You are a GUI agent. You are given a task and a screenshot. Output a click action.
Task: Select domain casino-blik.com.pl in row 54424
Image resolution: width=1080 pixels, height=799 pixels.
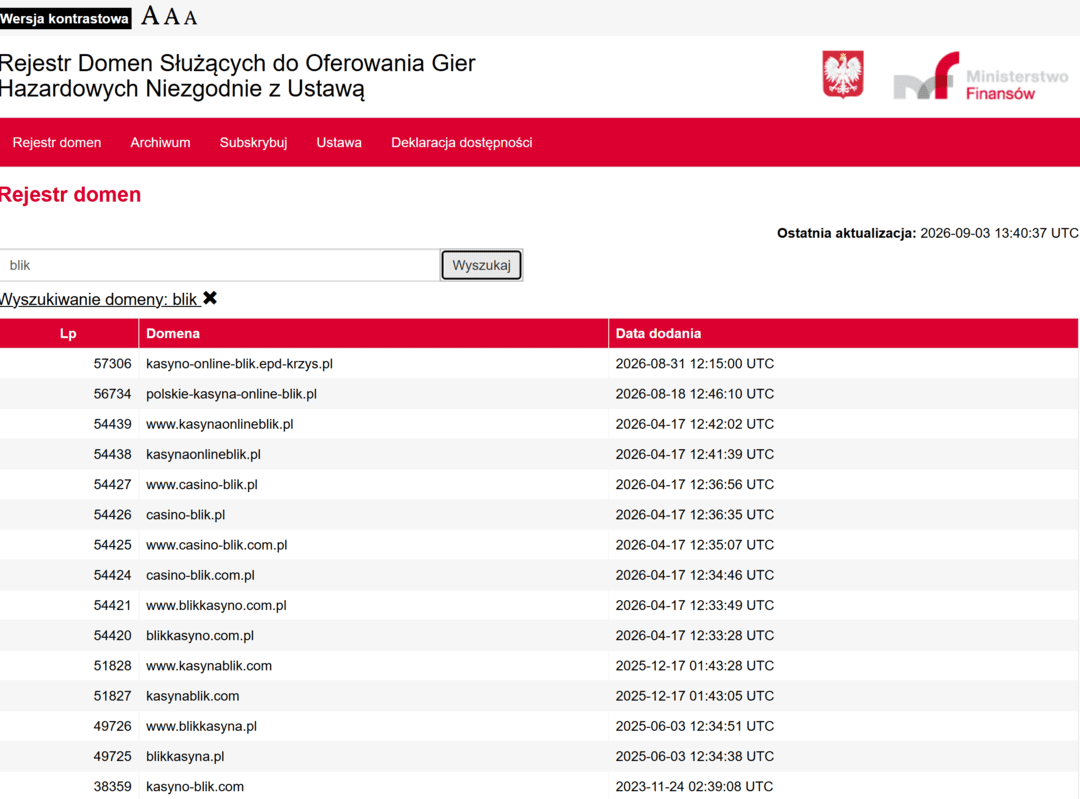tap(200, 575)
